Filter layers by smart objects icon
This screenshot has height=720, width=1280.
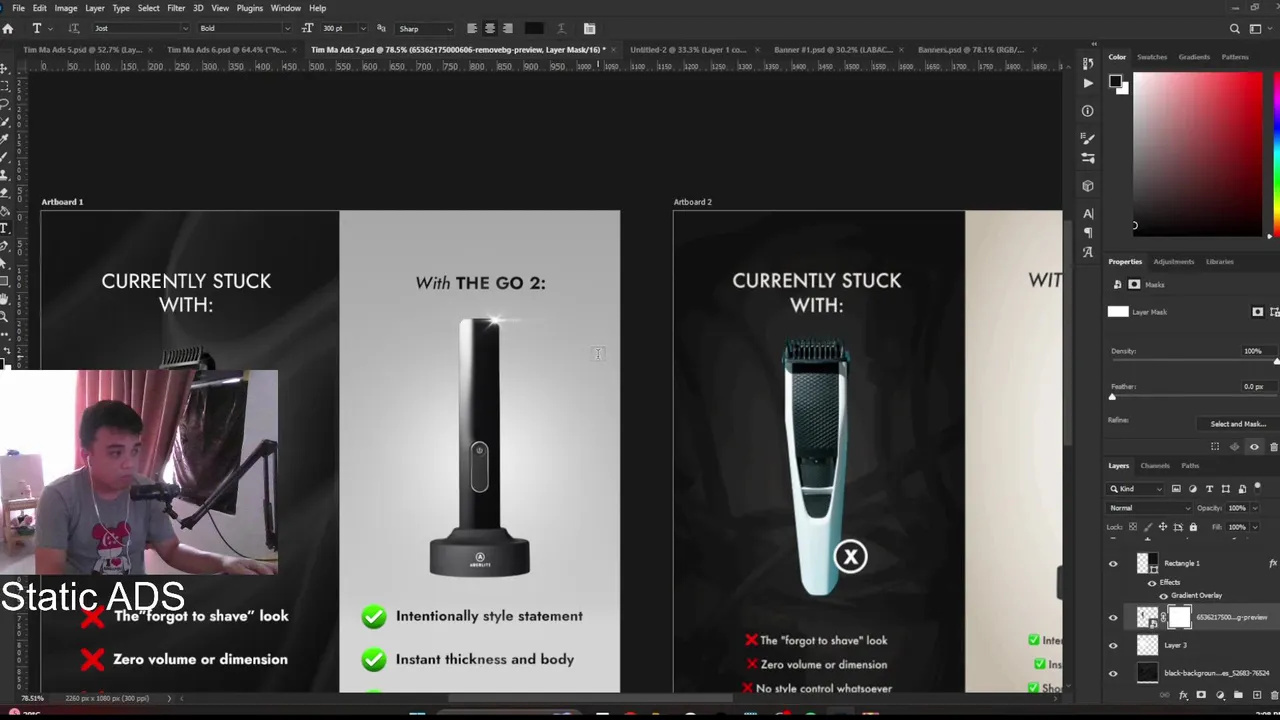(x=1242, y=489)
